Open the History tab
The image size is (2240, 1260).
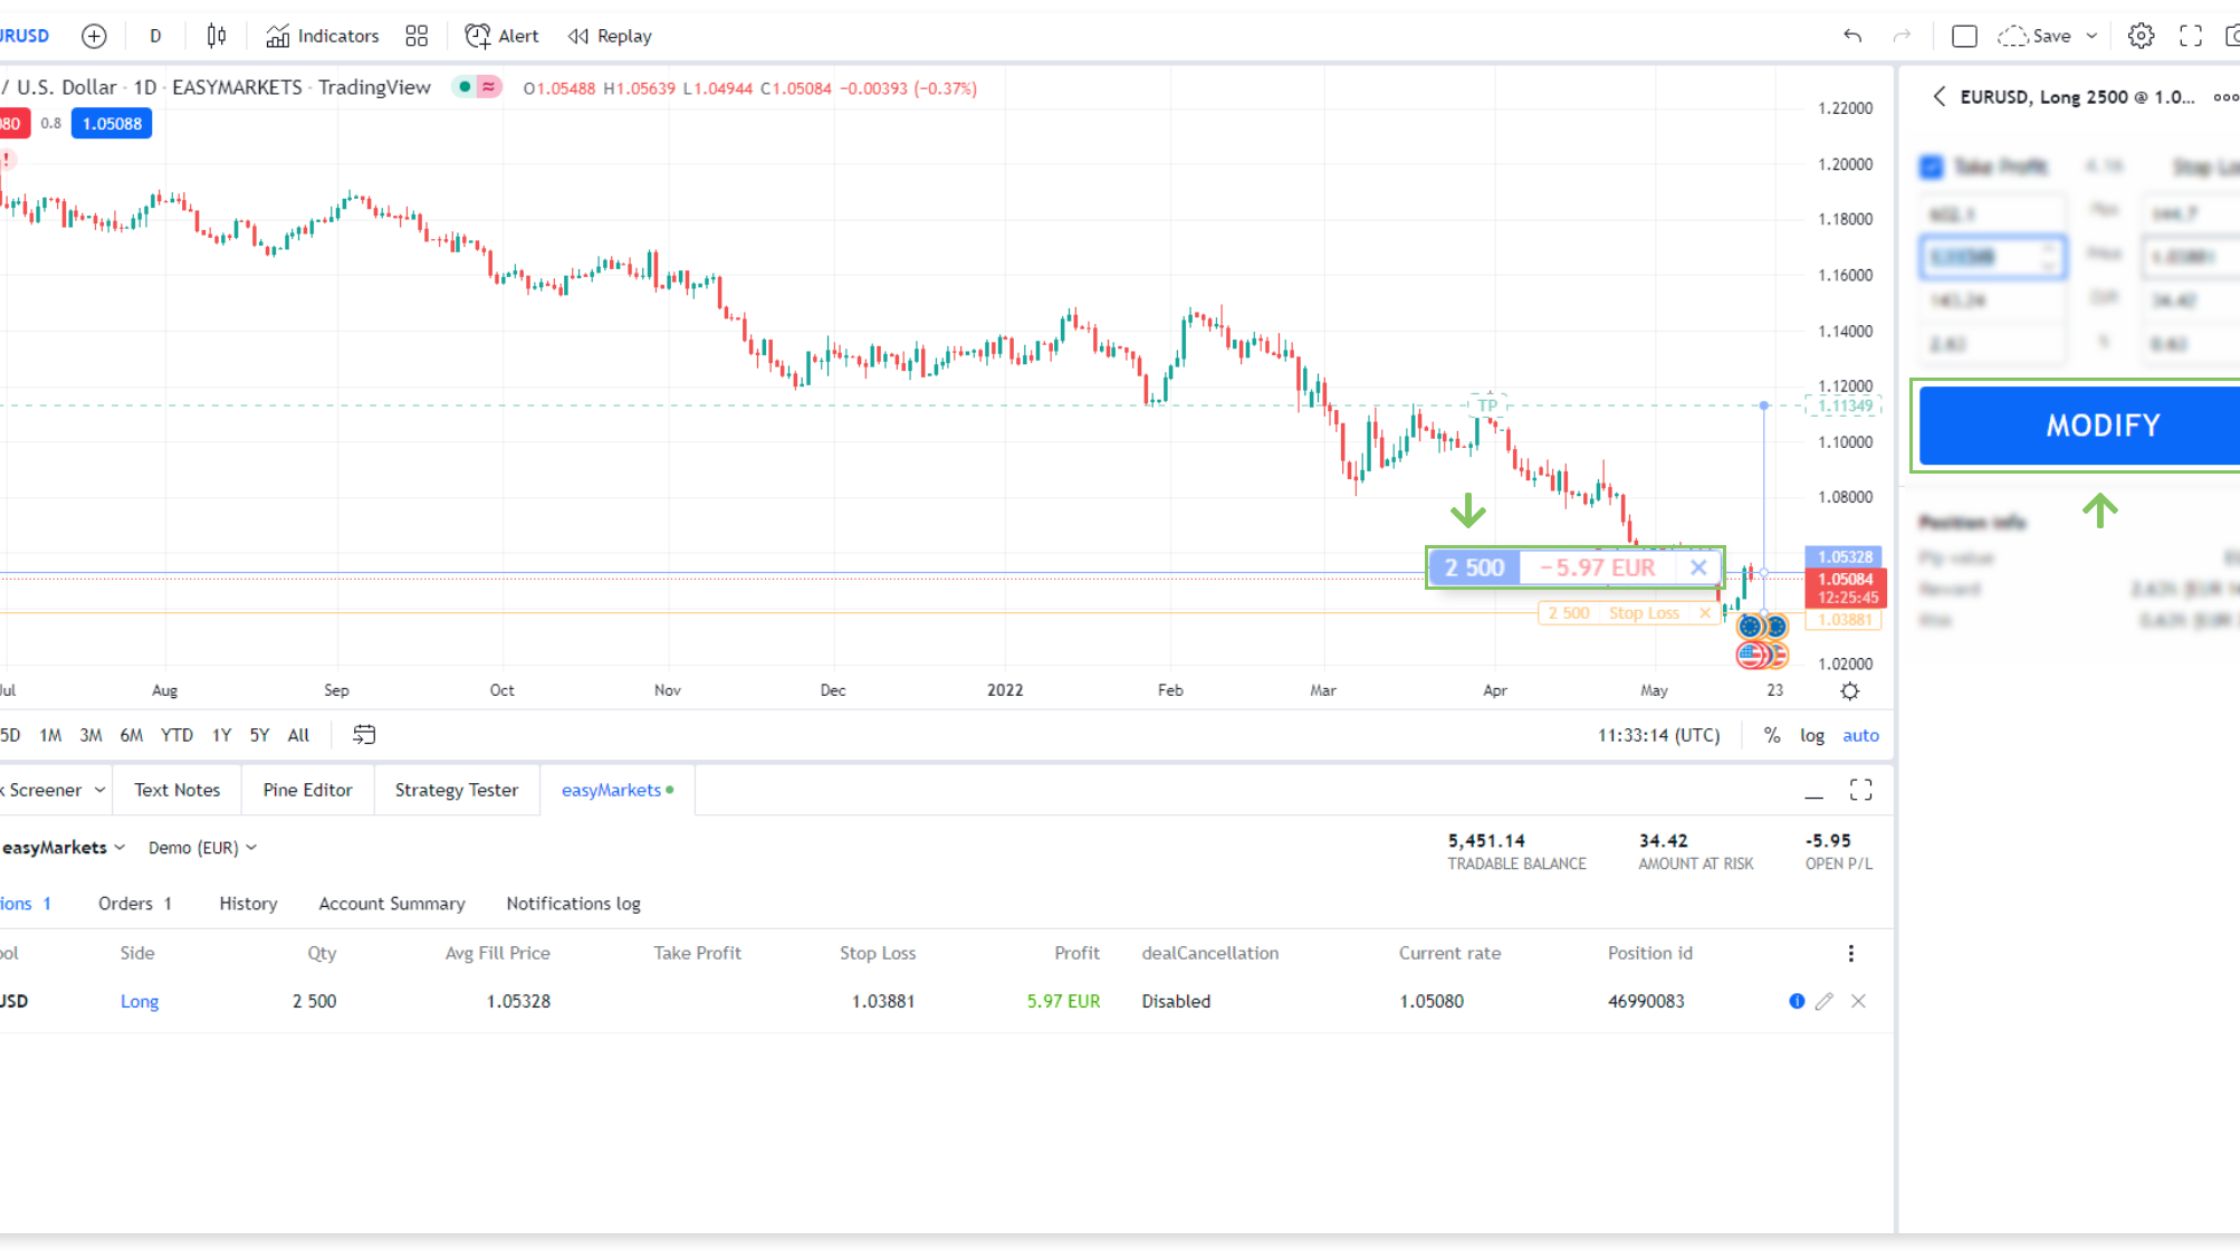pos(248,904)
